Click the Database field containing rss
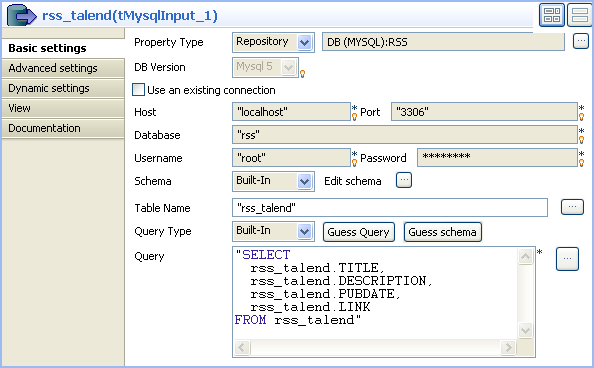The height and width of the screenshot is (368, 594). coord(405,135)
